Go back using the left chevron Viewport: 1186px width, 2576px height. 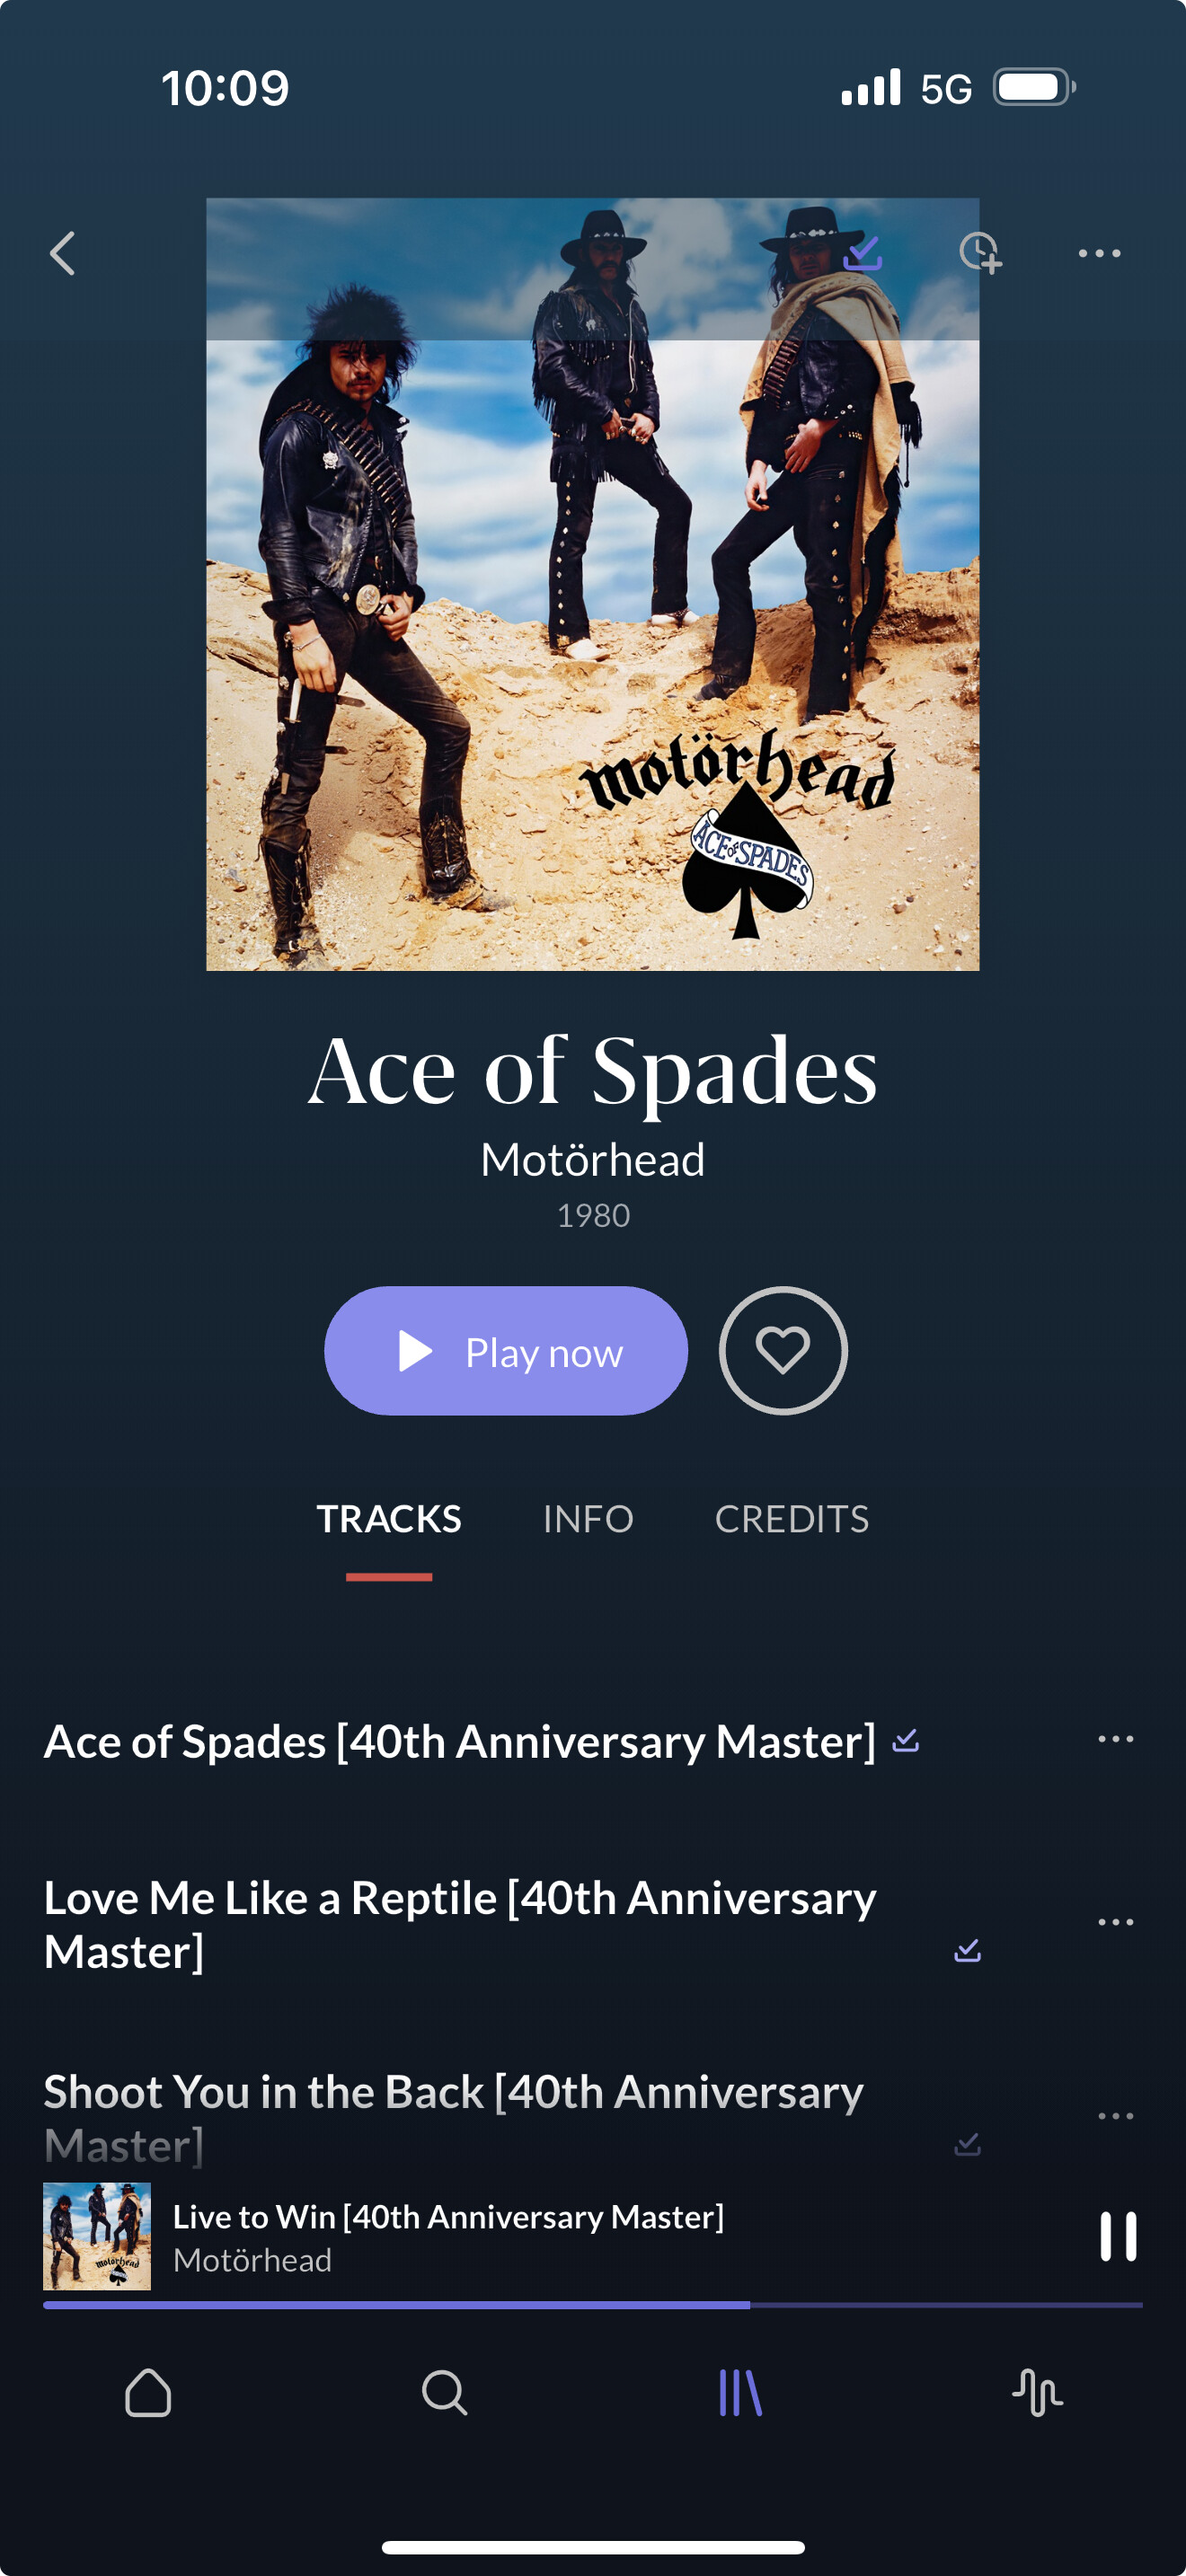coord(63,253)
